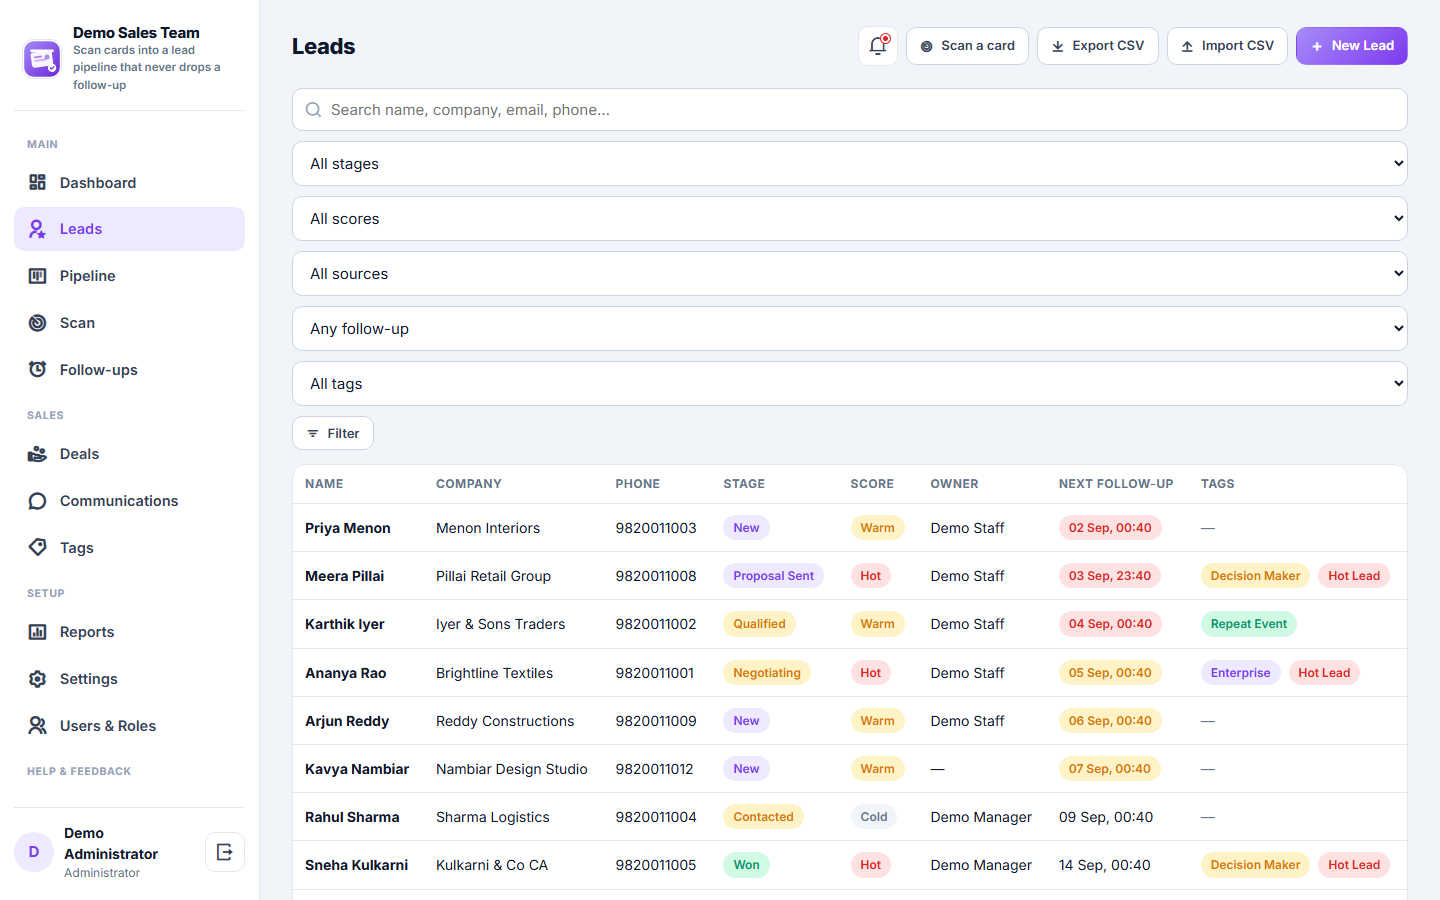Click the Tags label icon in sidebar
The image size is (1440, 900).
37,548
